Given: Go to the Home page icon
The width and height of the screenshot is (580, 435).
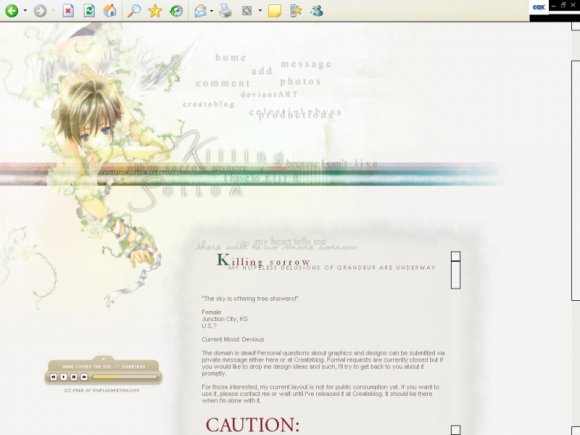Looking at the screenshot, I should pyautogui.click(x=110, y=10).
